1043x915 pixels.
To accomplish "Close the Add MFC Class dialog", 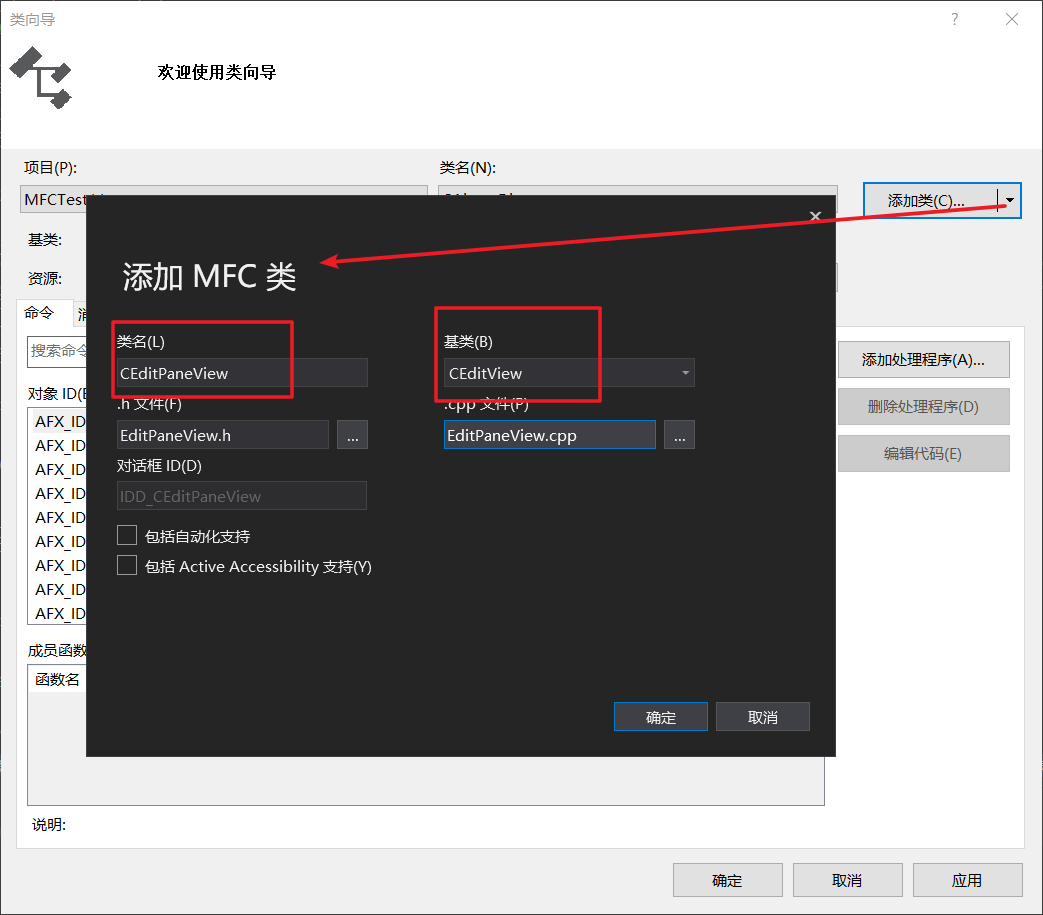I will (816, 216).
